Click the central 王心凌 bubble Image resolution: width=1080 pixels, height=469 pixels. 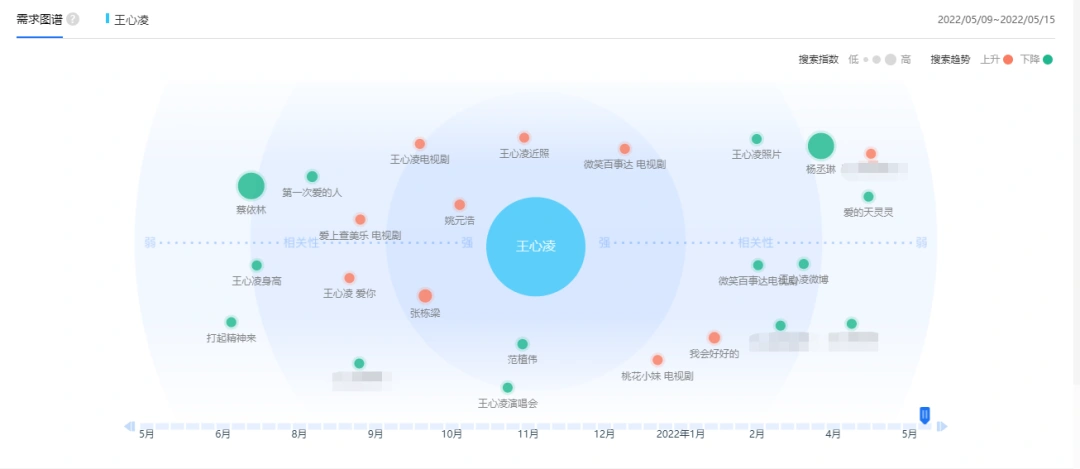click(535, 246)
